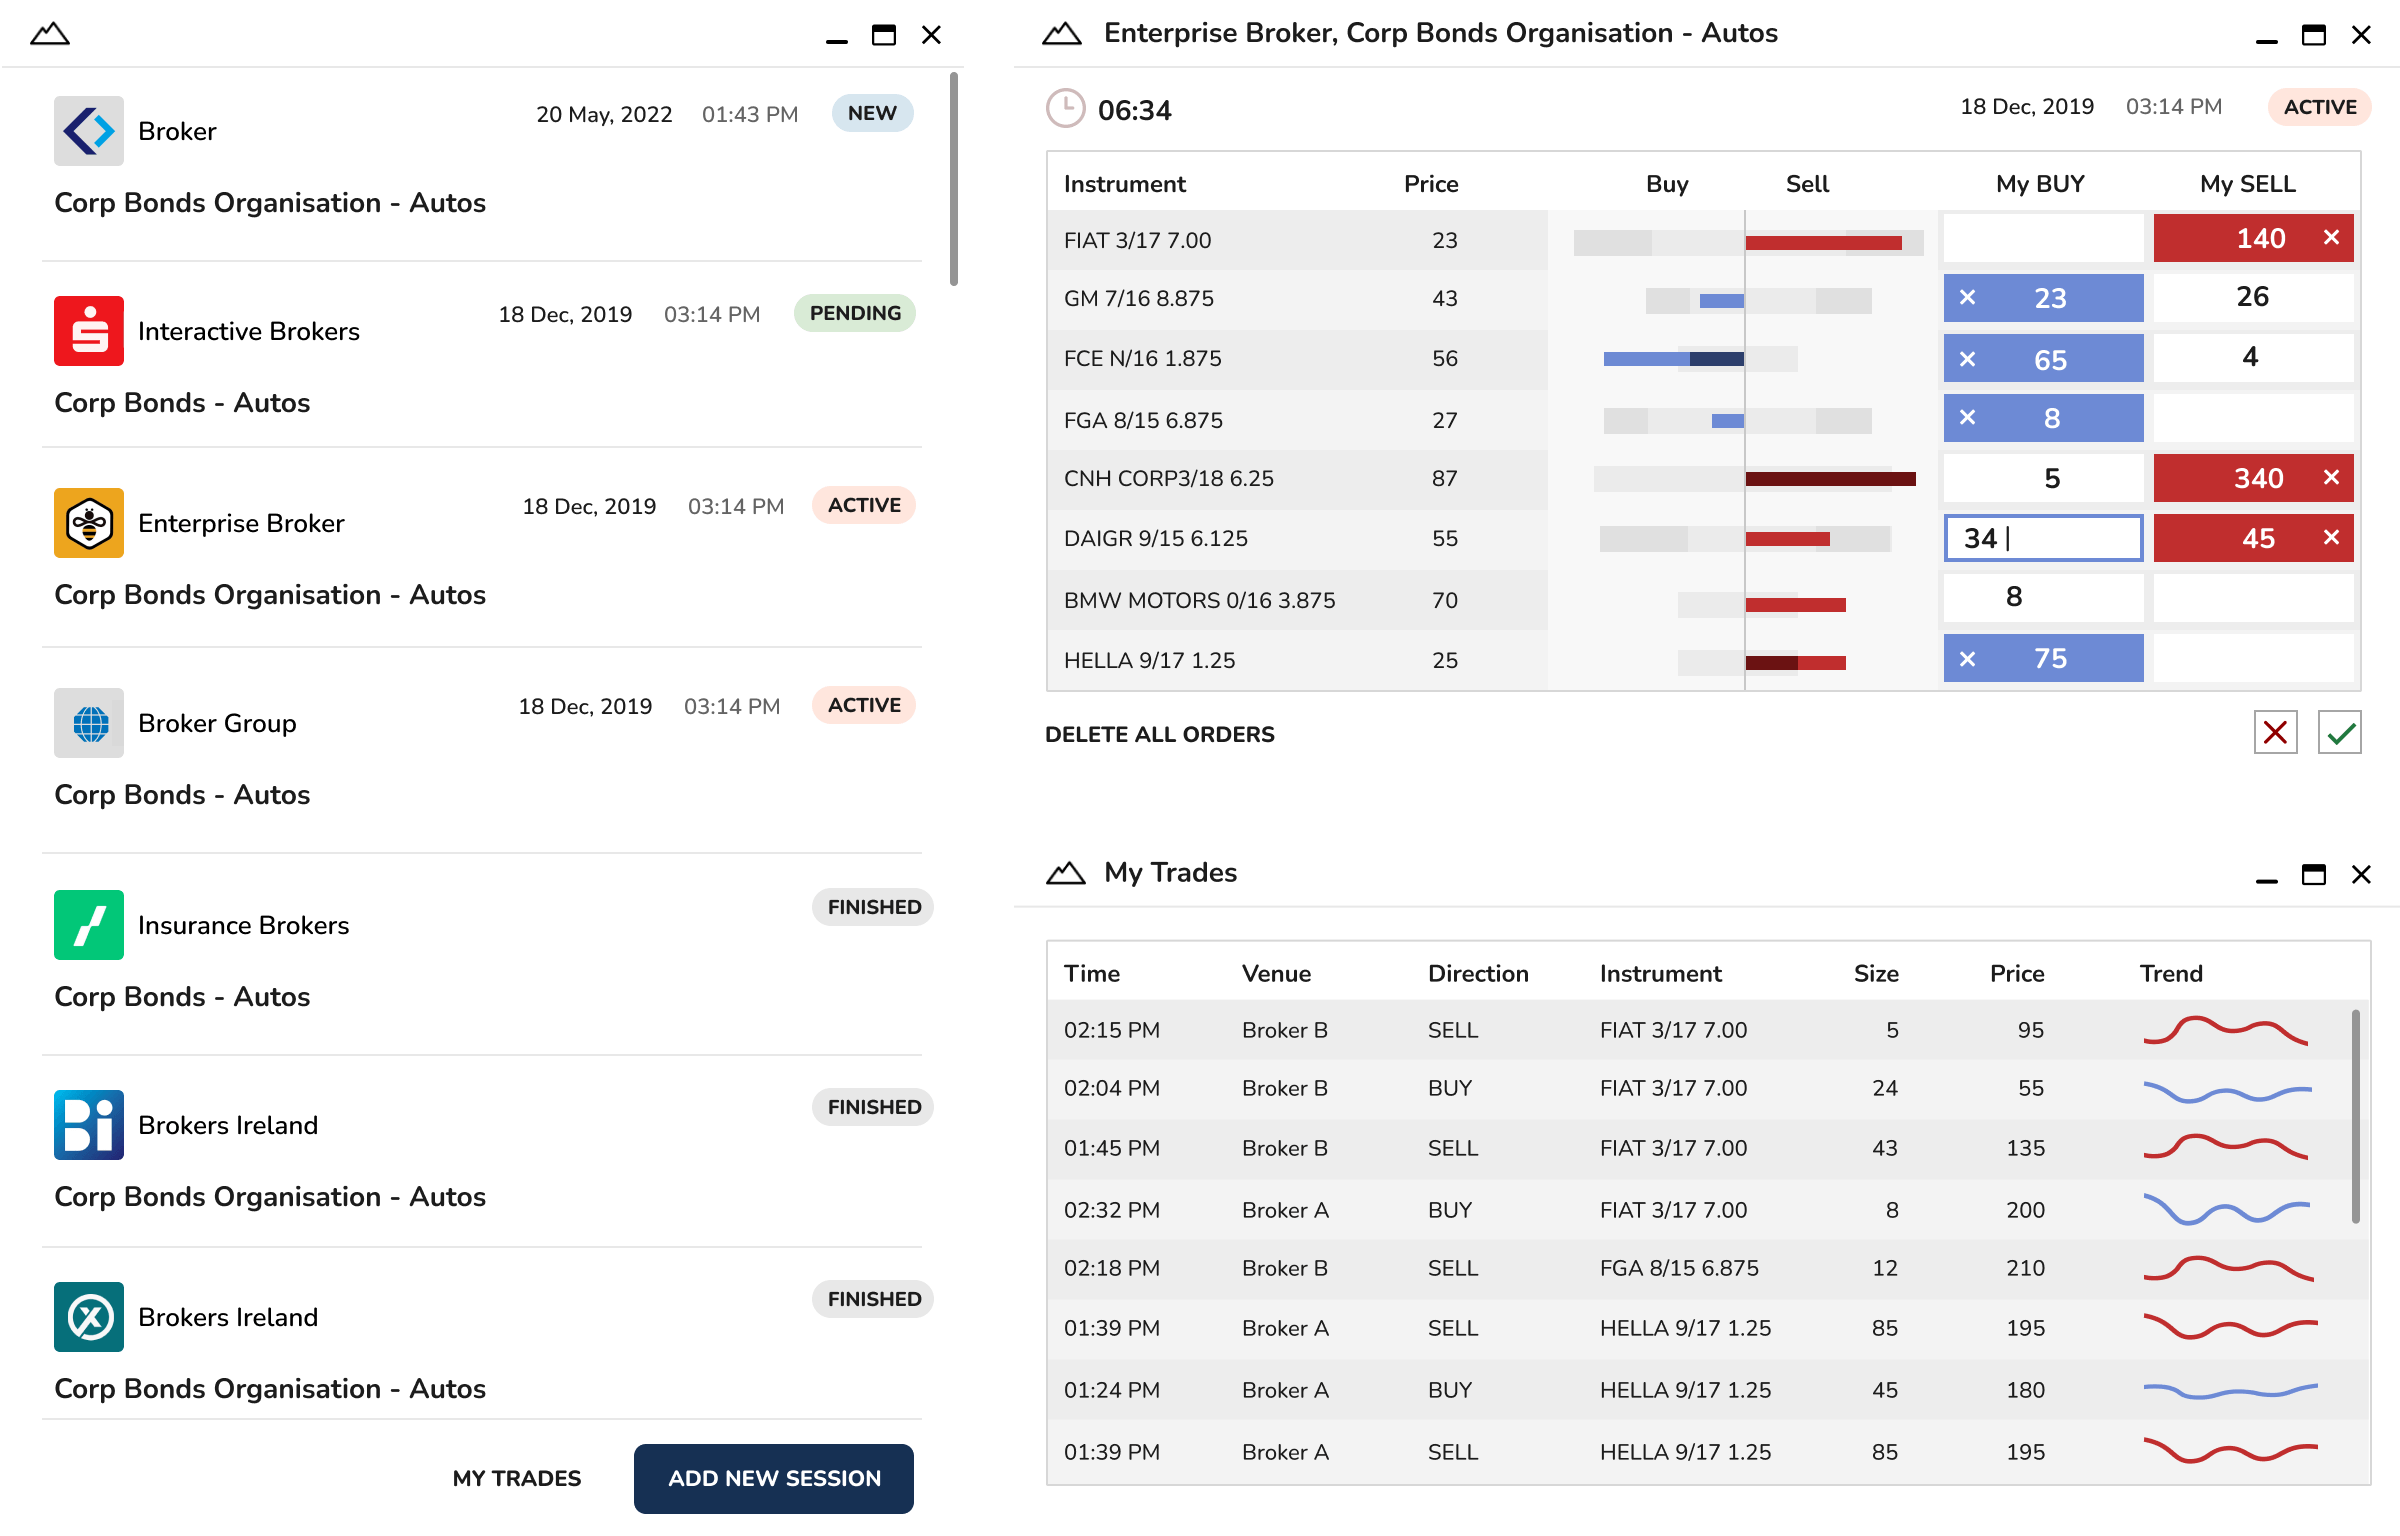Viewport: 2400px width, 1536px height.
Task: Remove the 140 sell order for FIAT
Action: point(2331,238)
